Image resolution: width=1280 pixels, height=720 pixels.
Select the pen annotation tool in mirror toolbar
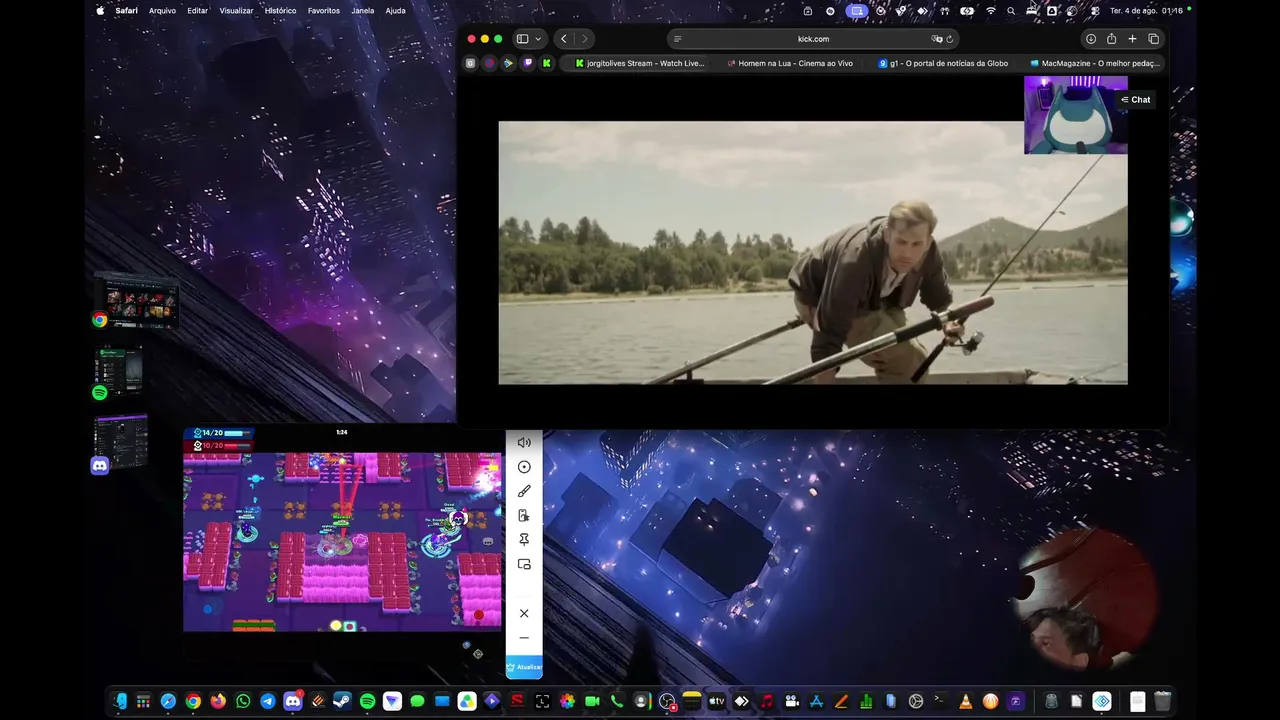pyautogui.click(x=524, y=491)
